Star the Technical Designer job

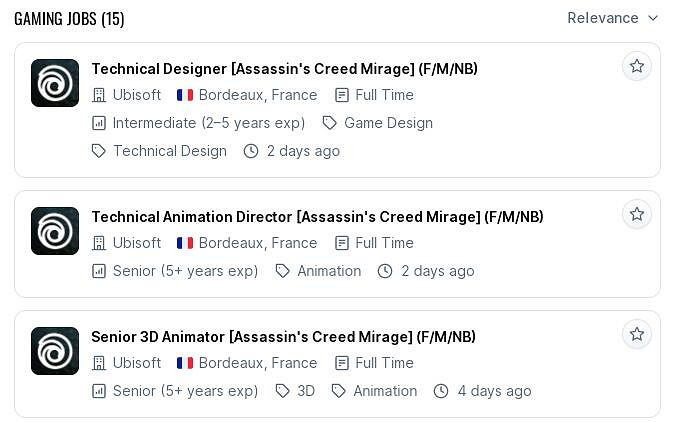(x=637, y=66)
